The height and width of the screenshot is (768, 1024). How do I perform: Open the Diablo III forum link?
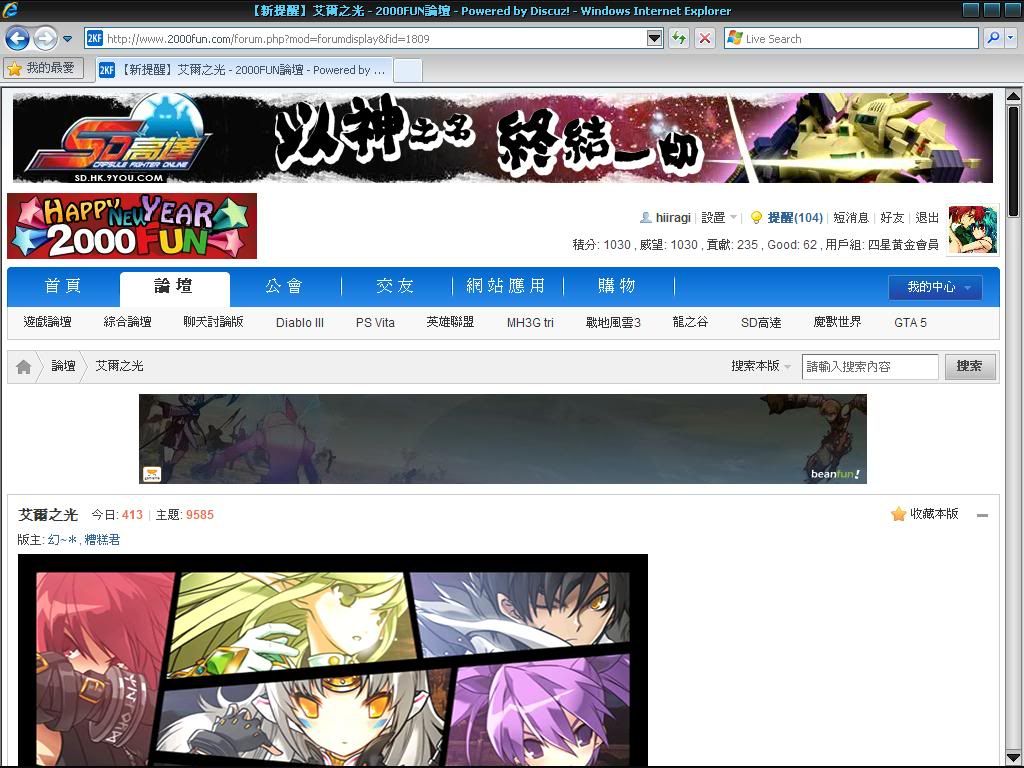(300, 323)
